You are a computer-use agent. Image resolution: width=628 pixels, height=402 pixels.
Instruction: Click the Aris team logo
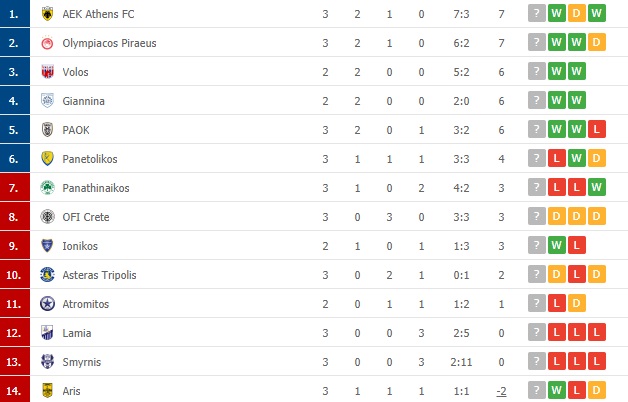(46, 391)
